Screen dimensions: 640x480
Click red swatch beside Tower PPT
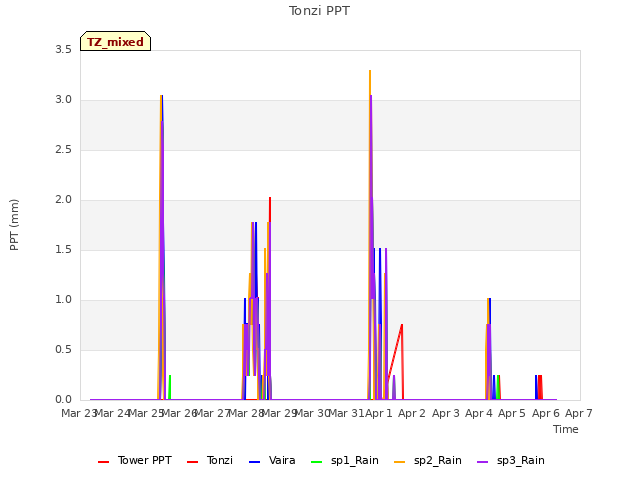[x=104, y=462]
